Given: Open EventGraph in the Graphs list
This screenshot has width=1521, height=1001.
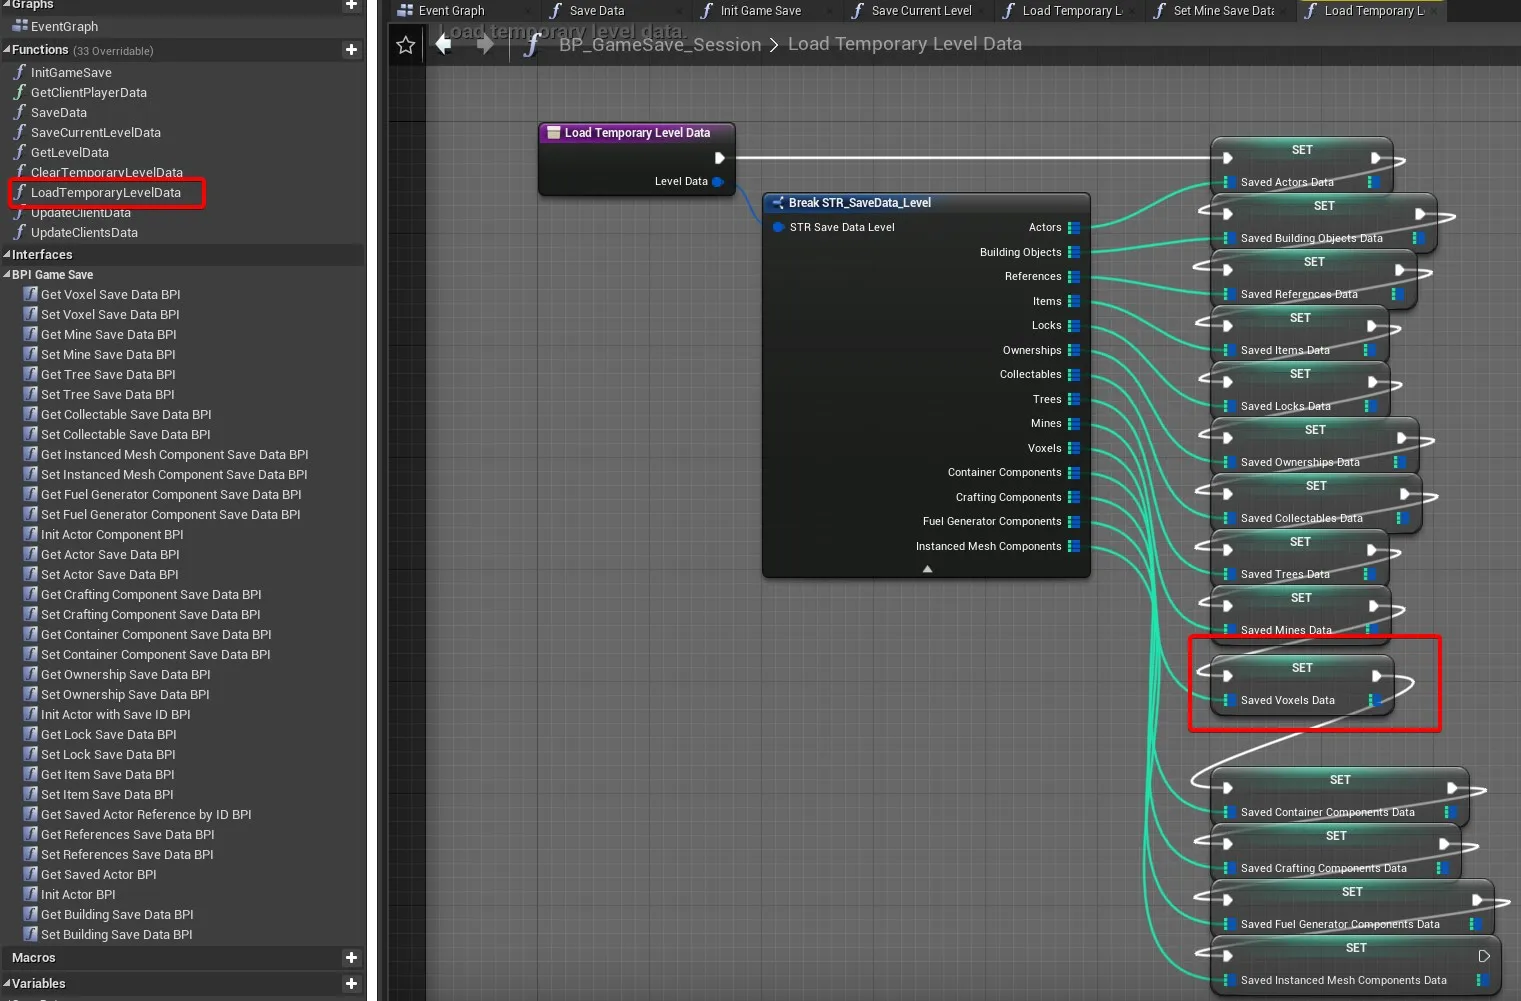Looking at the screenshot, I should [x=64, y=27].
